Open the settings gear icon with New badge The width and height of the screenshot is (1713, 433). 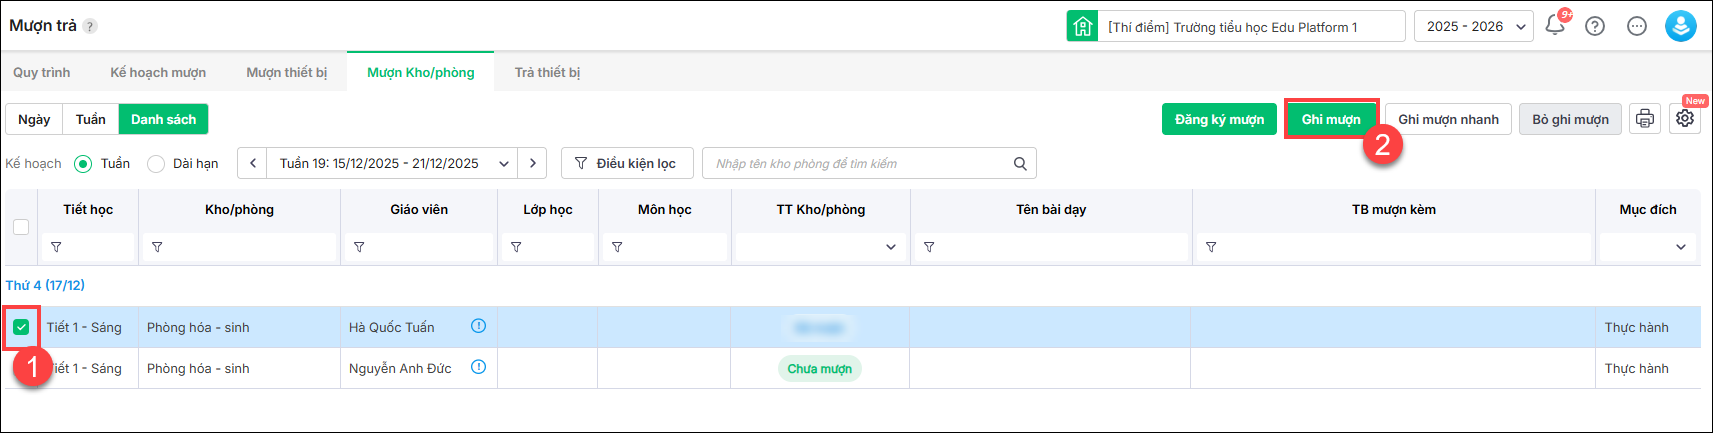click(1685, 119)
